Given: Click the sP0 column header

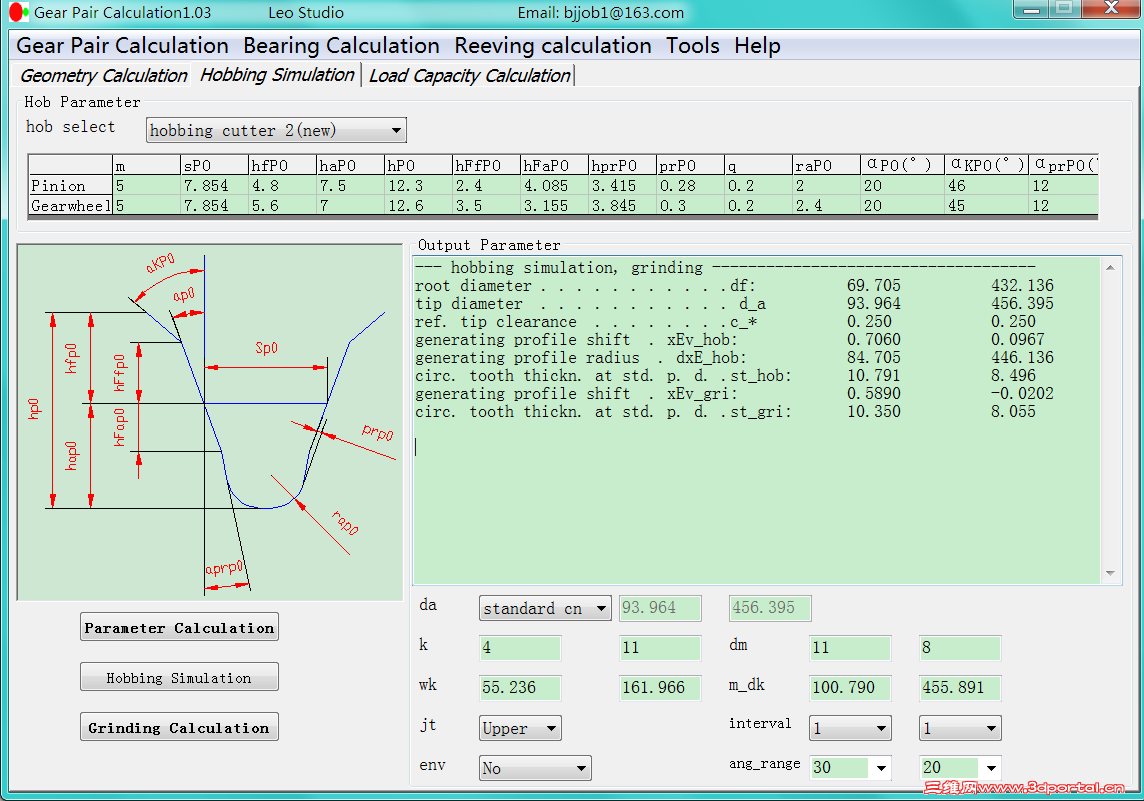Looking at the screenshot, I should coord(214,165).
